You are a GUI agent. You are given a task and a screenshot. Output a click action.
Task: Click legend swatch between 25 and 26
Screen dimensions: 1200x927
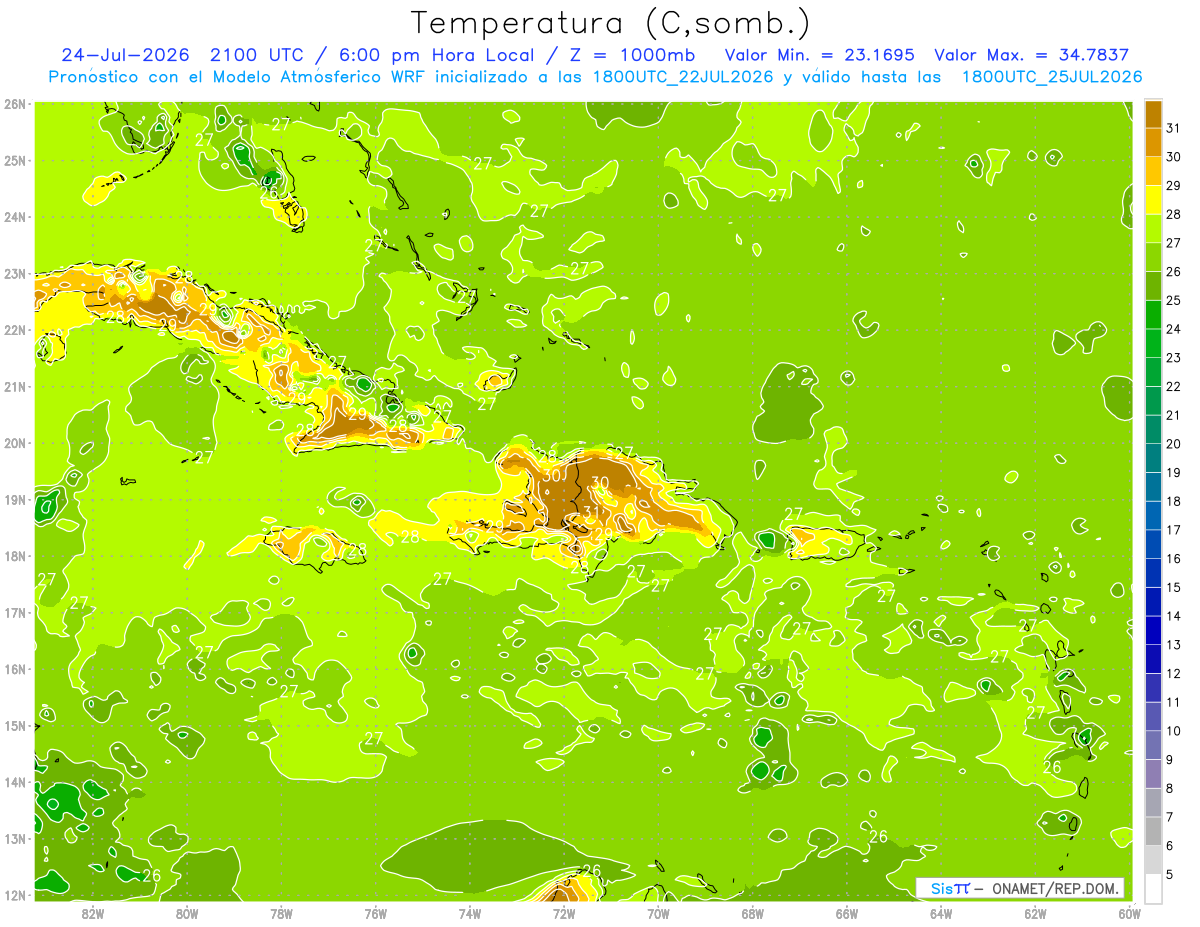click(1153, 286)
